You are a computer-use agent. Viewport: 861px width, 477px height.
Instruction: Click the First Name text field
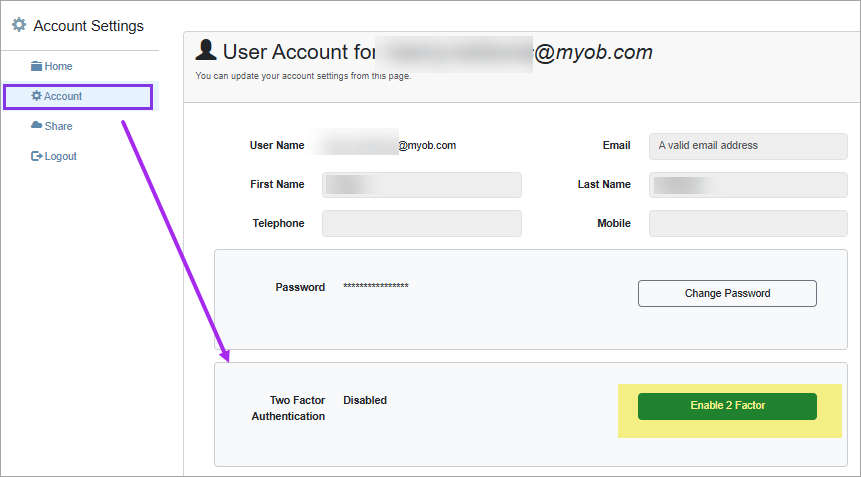click(422, 185)
